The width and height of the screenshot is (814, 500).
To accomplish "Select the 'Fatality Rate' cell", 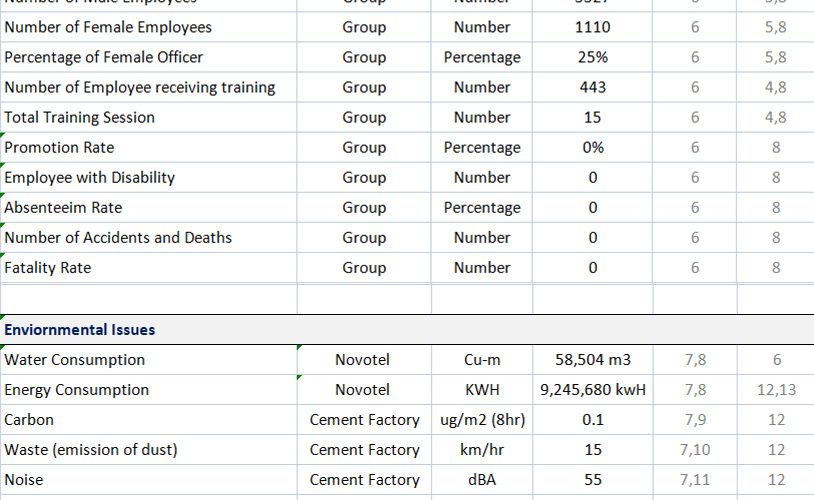I will point(148,268).
